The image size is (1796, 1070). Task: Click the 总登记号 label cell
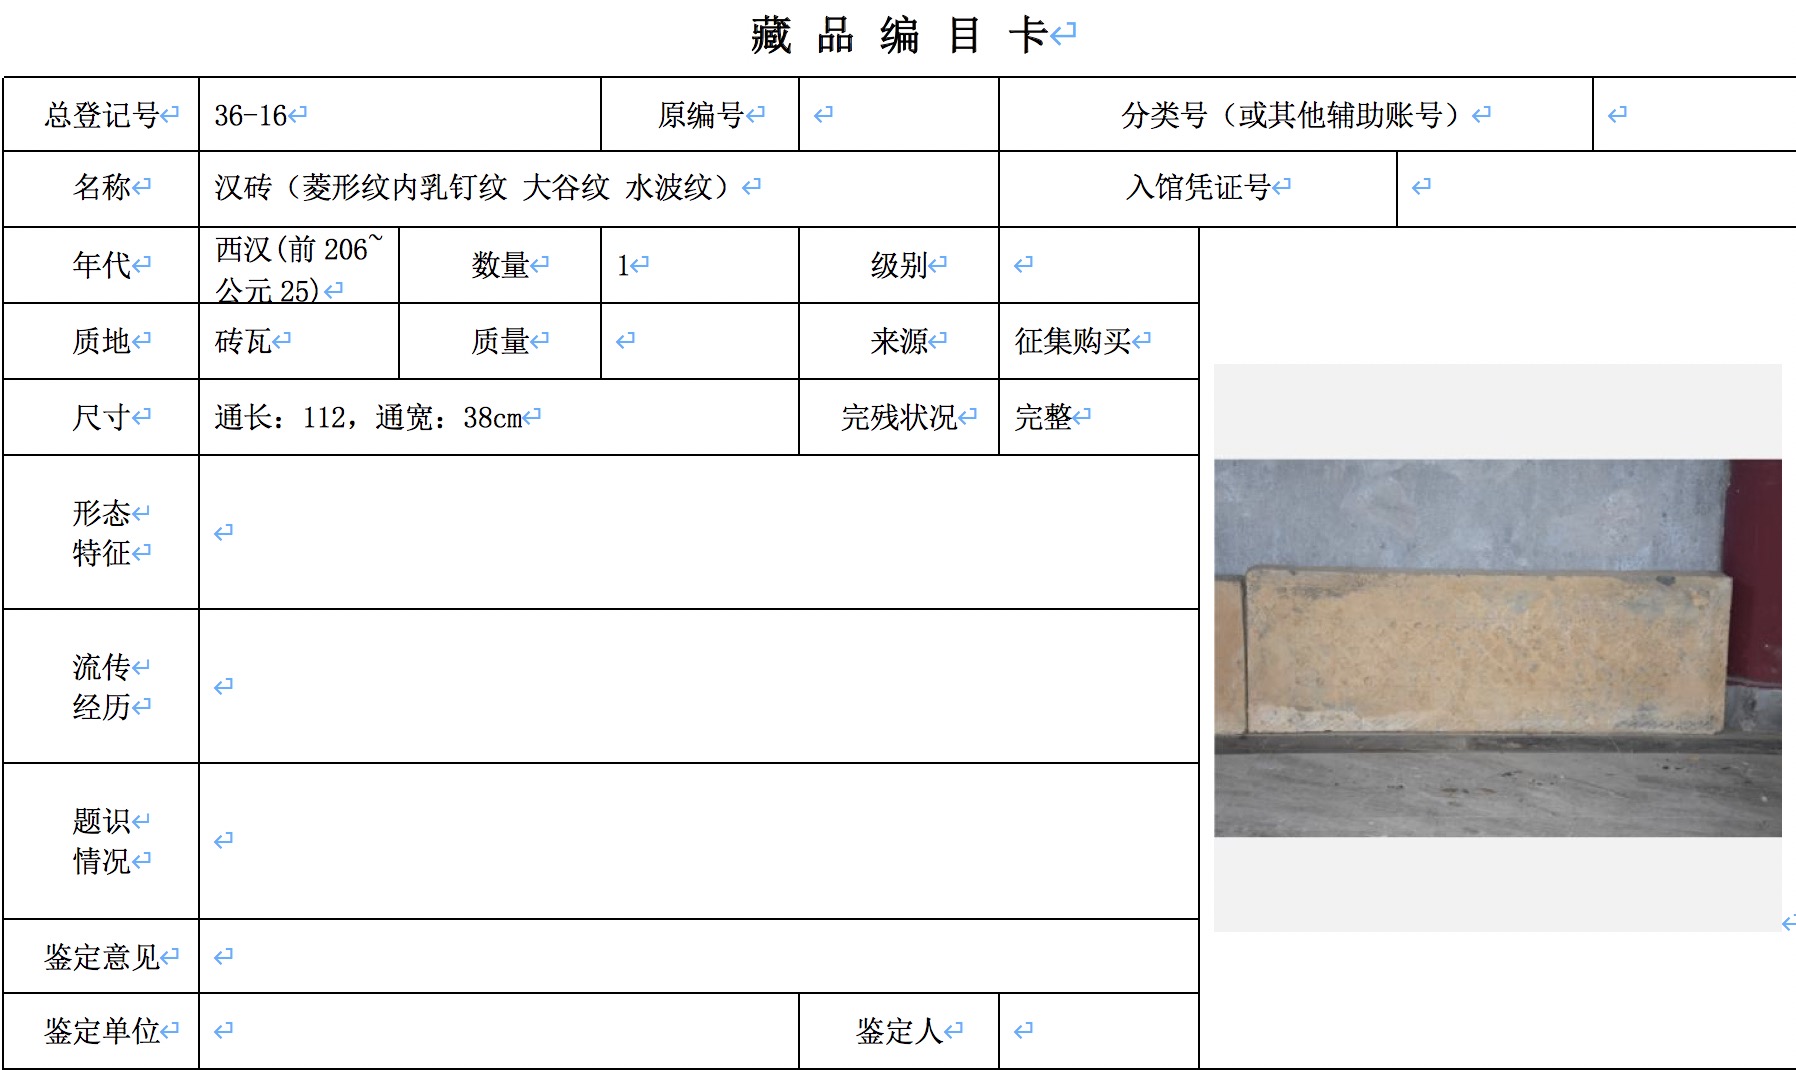(x=101, y=114)
